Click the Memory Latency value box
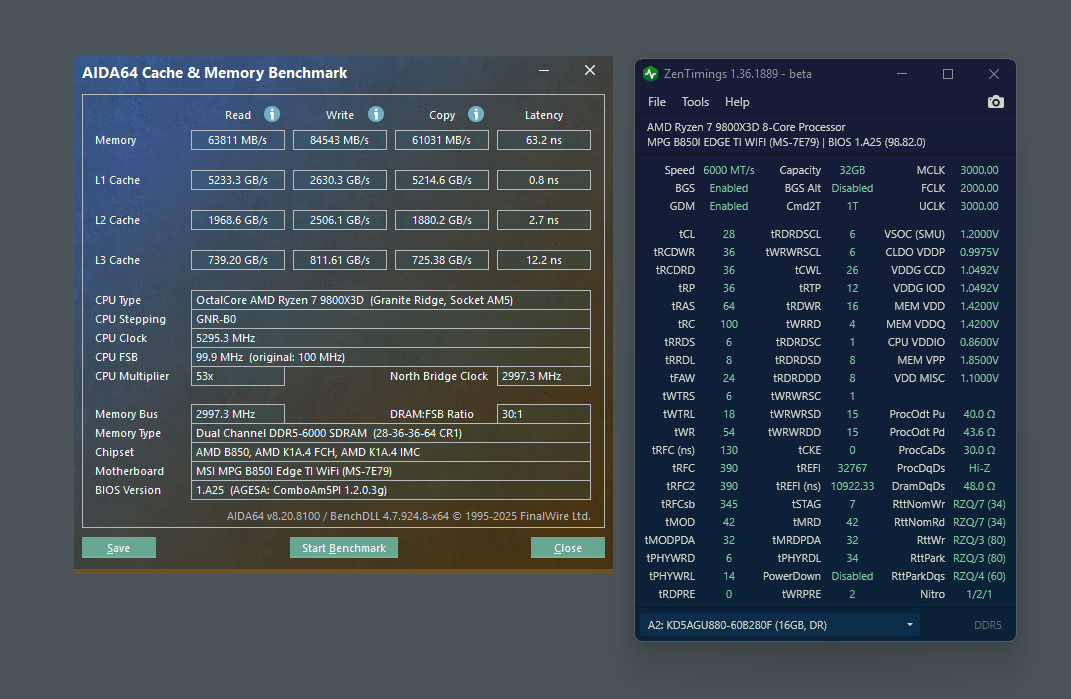The image size is (1071, 699). point(543,140)
